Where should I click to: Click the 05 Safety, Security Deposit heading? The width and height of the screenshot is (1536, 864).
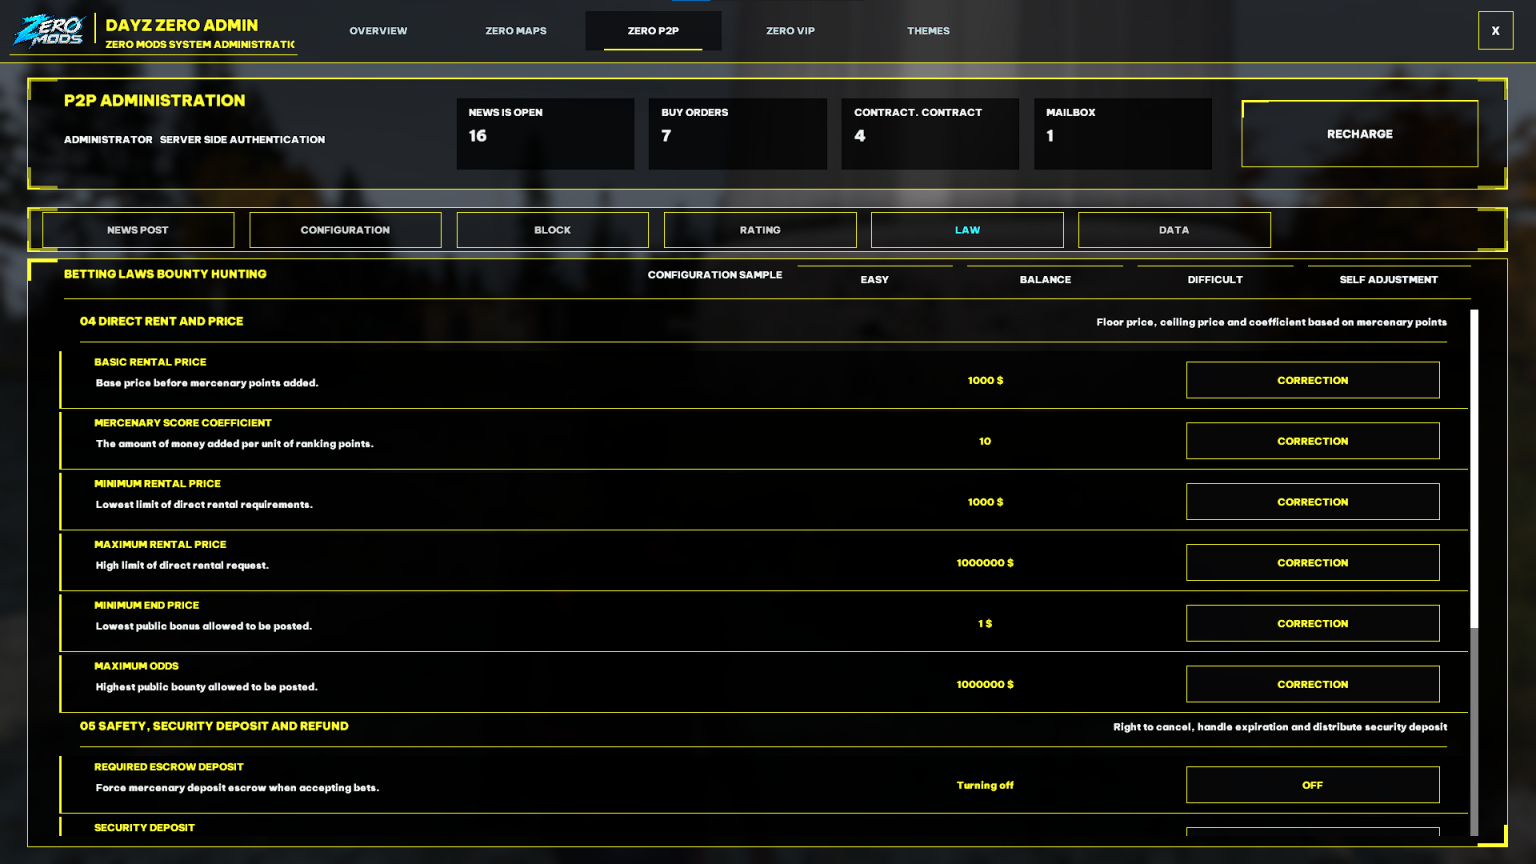coord(214,726)
